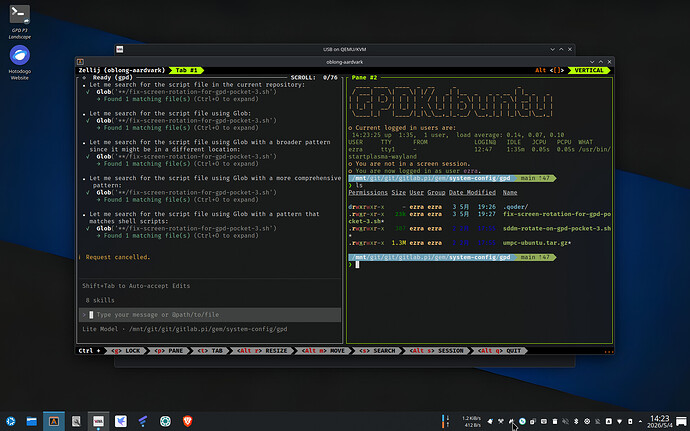This screenshot has width=690, height=431.
Task: Open the Wi-Fi network tray icon
Action: point(620,421)
